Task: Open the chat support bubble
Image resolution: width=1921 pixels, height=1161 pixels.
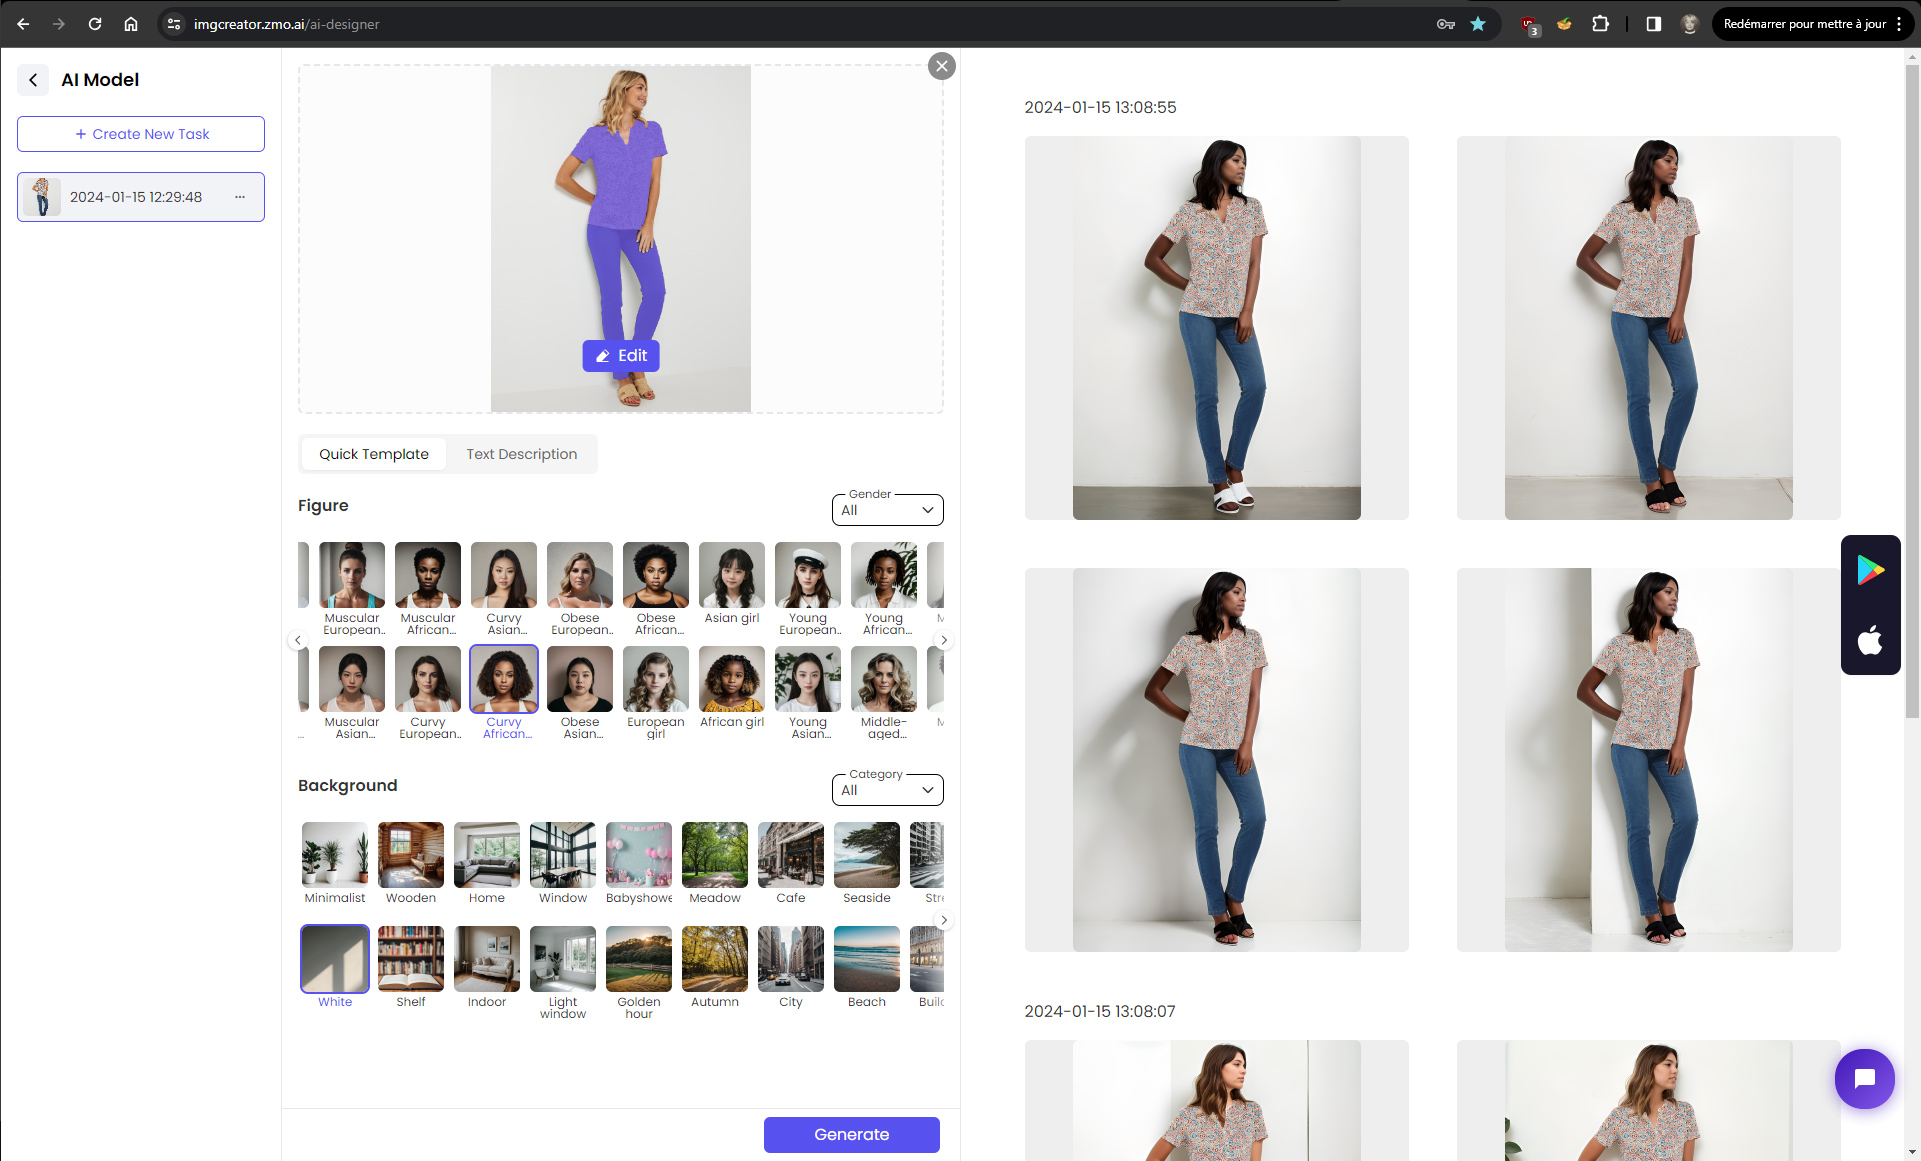Action: (x=1864, y=1079)
